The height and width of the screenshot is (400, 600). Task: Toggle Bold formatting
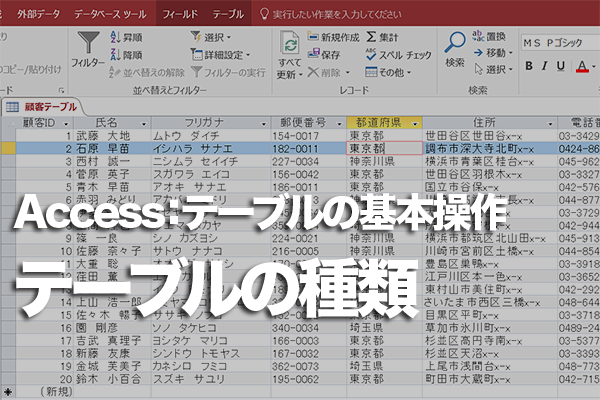(529, 66)
